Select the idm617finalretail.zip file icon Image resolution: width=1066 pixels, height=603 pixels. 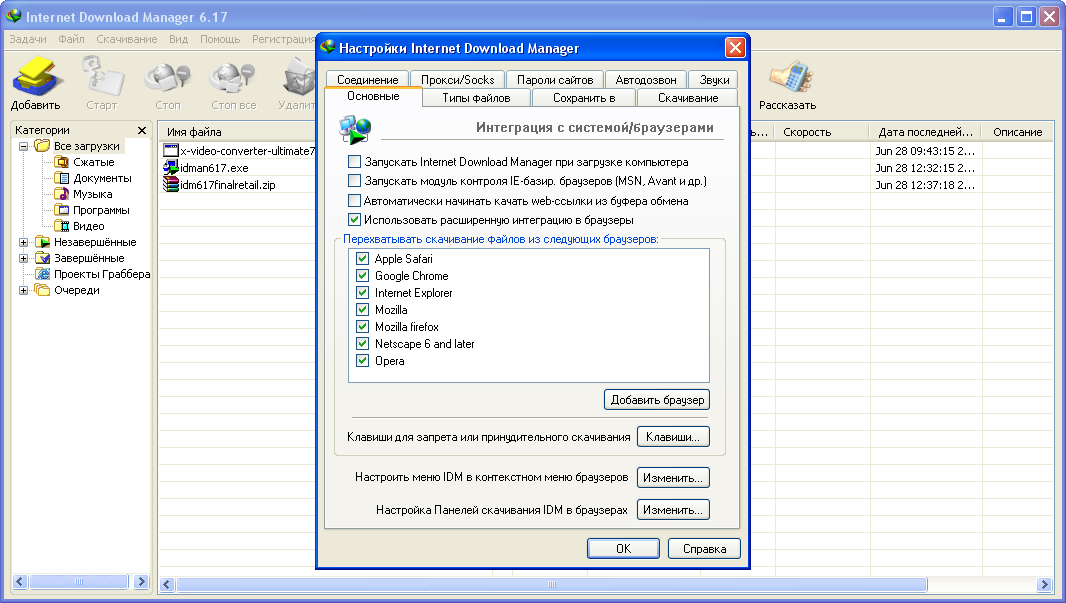171,184
